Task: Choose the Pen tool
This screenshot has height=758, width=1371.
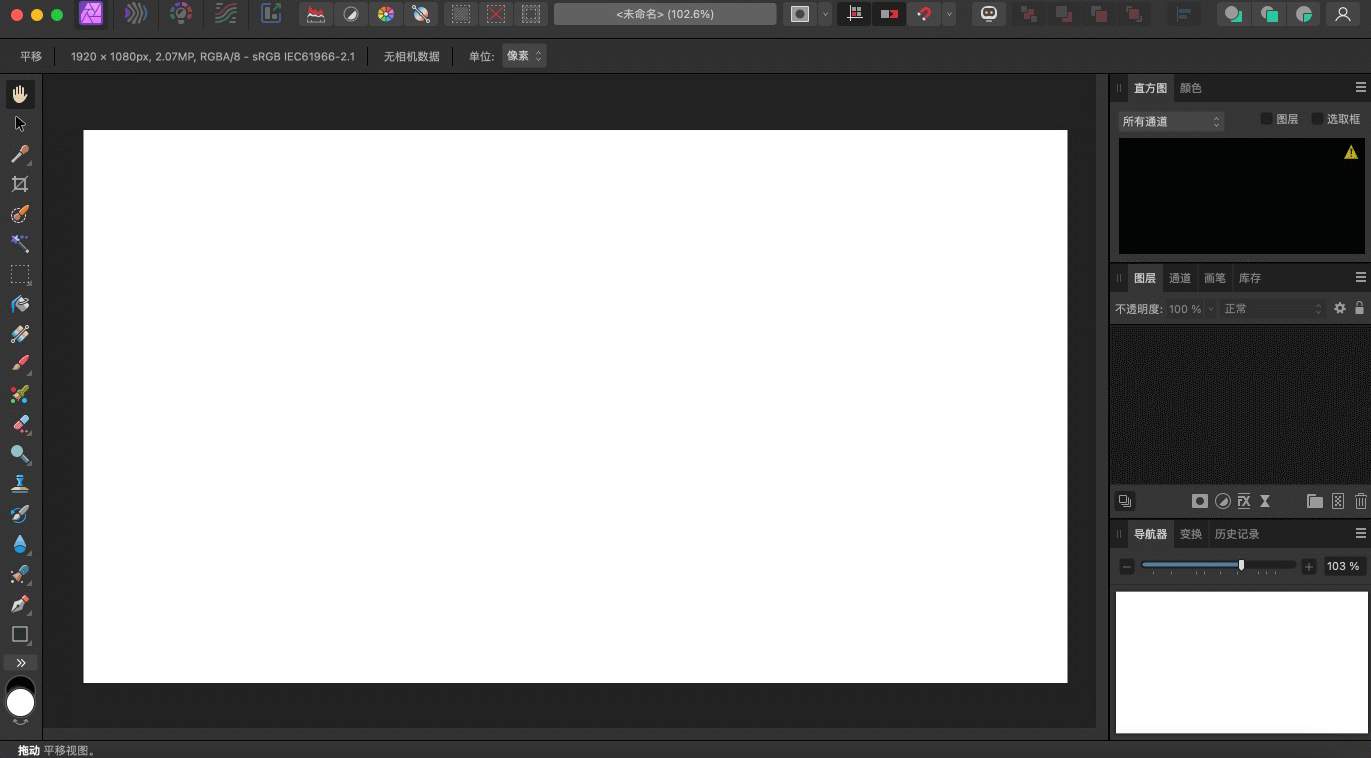Action: pos(20,604)
